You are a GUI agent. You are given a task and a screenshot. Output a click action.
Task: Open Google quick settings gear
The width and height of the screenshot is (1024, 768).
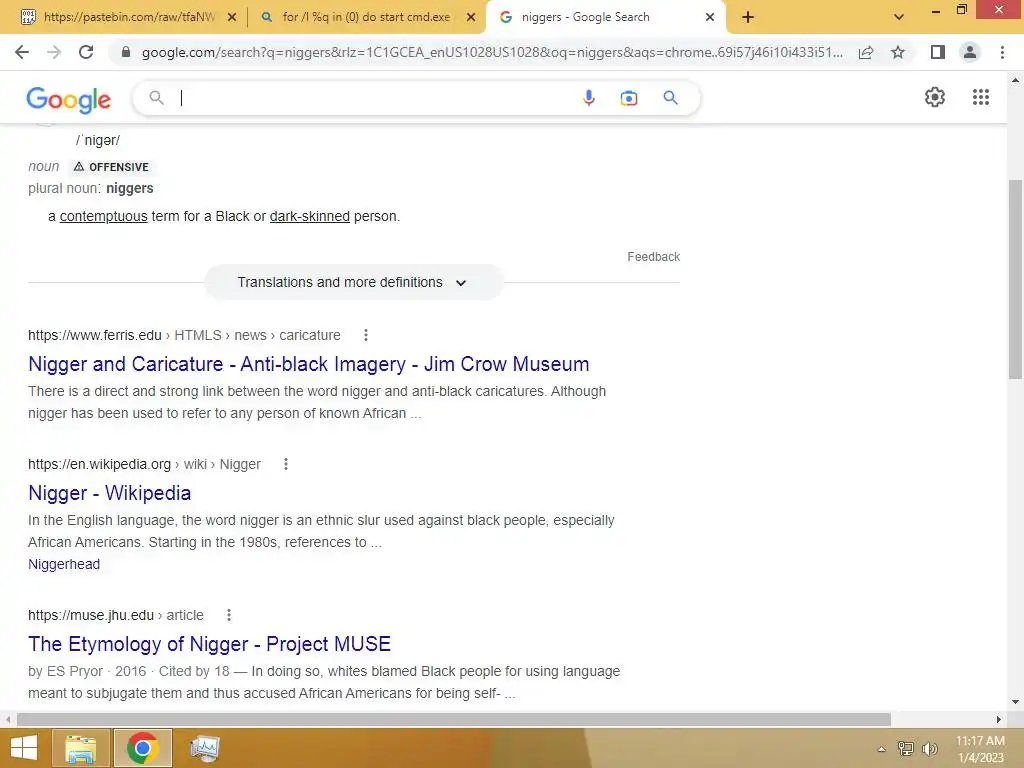pyautogui.click(x=935, y=97)
